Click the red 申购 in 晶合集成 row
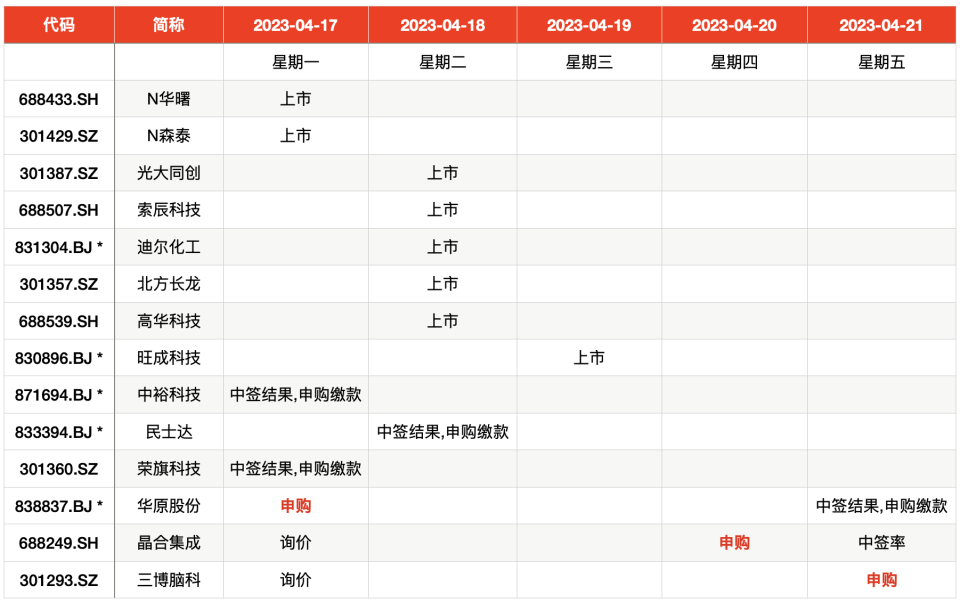 click(734, 543)
